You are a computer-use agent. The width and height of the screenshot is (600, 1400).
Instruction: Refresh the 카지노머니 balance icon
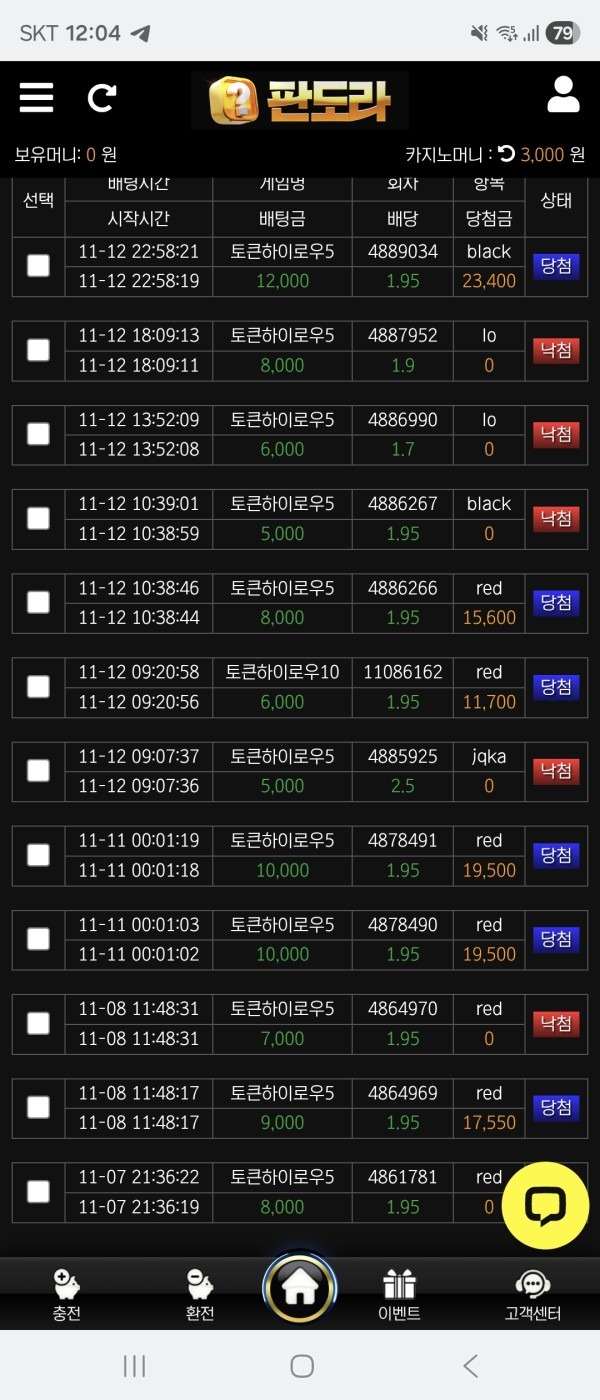[506, 154]
